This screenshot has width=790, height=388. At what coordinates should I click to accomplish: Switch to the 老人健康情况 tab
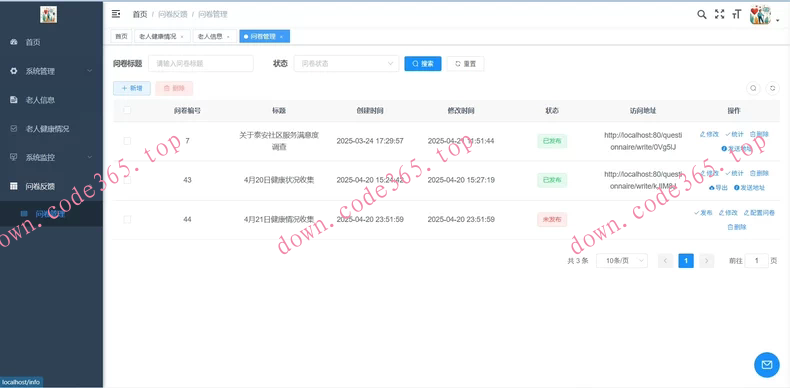[158, 36]
